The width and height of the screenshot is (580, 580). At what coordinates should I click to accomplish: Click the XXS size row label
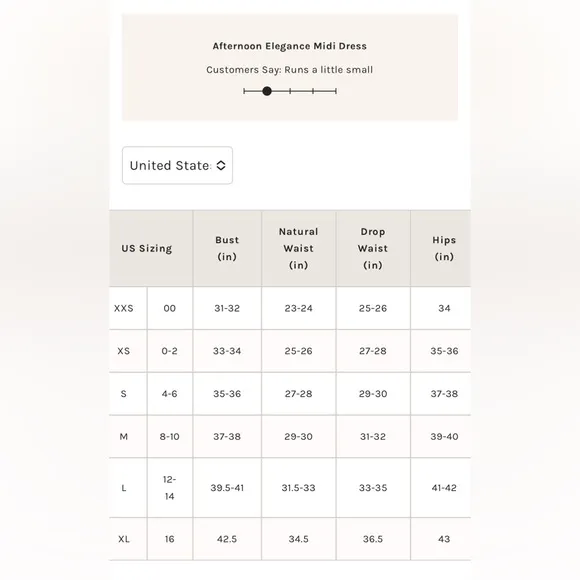point(124,308)
